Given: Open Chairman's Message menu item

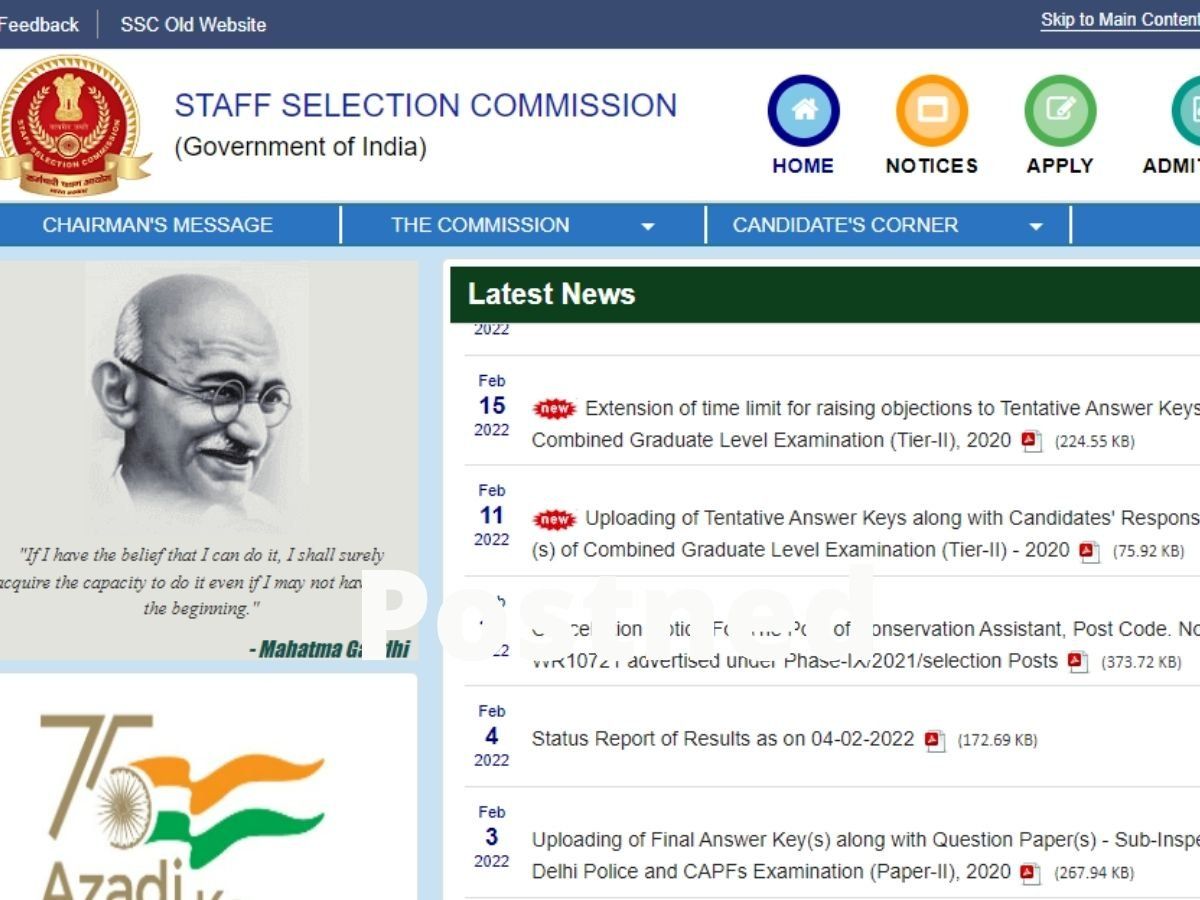Looking at the screenshot, I should (158, 225).
